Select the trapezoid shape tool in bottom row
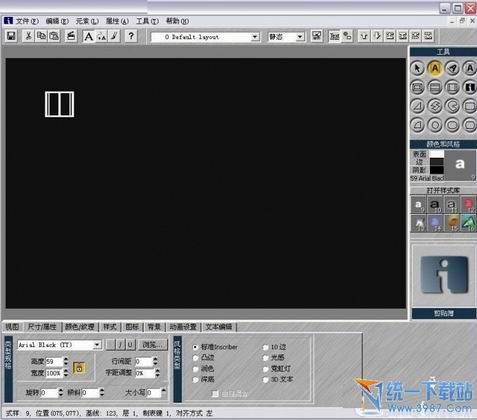The width and height of the screenshot is (477, 420). click(x=417, y=125)
